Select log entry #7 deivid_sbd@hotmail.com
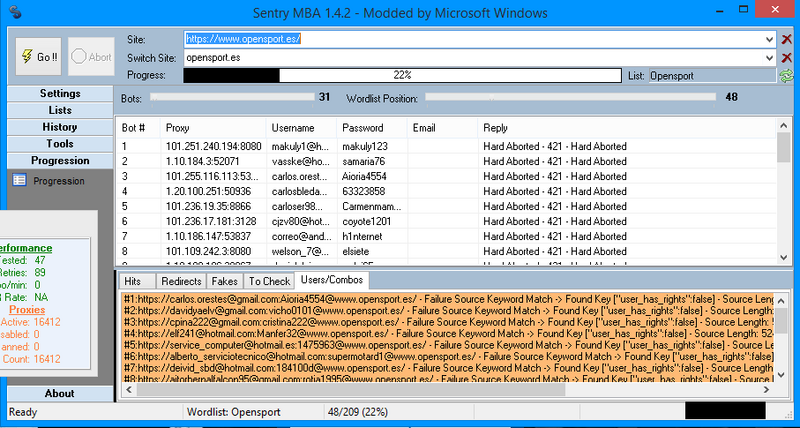Screen dimensions: 800x428 pyautogui.click(x=449, y=368)
